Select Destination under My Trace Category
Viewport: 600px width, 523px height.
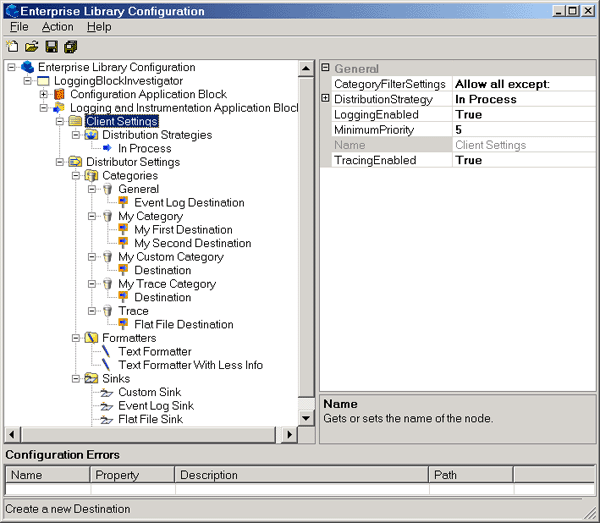[163, 297]
